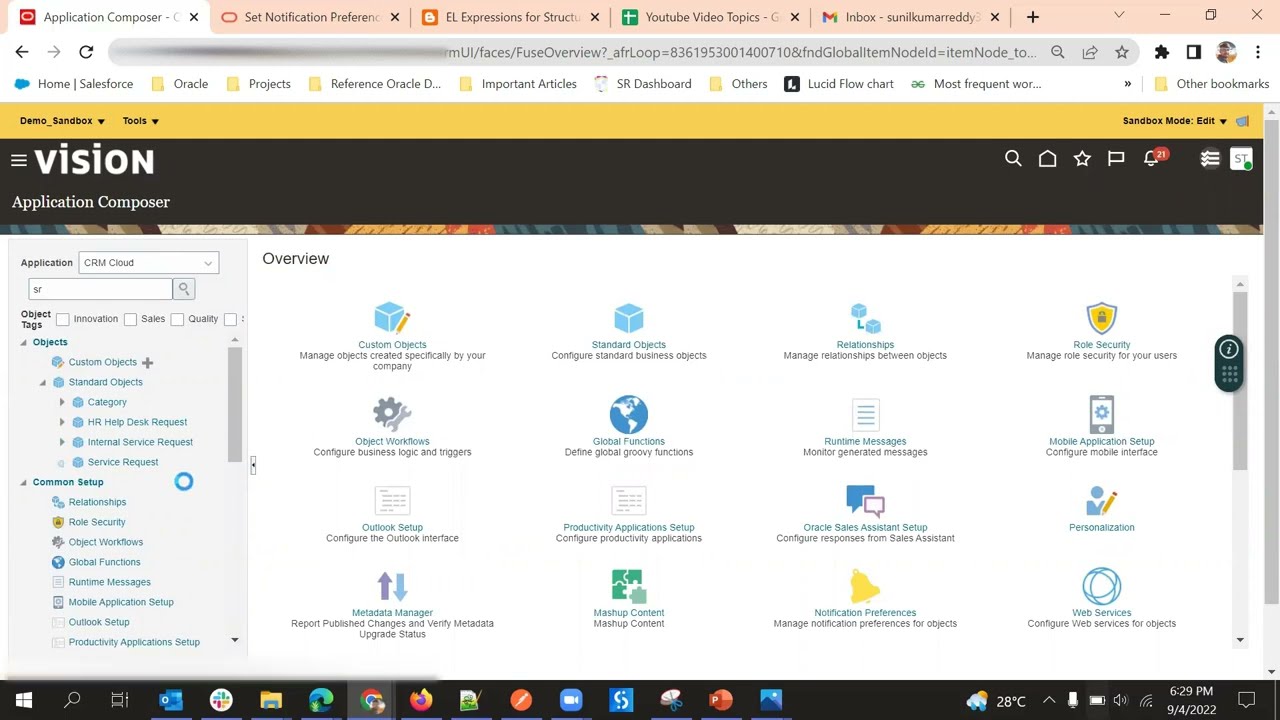This screenshot has width=1280, height=720.
Task: Click the browser address bar
Action: pos(575,52)
